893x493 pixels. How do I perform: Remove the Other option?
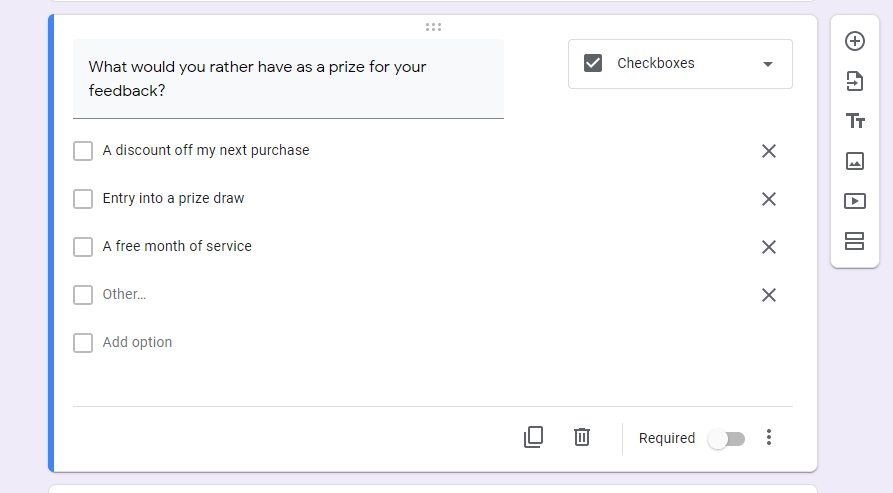point(769,295)
